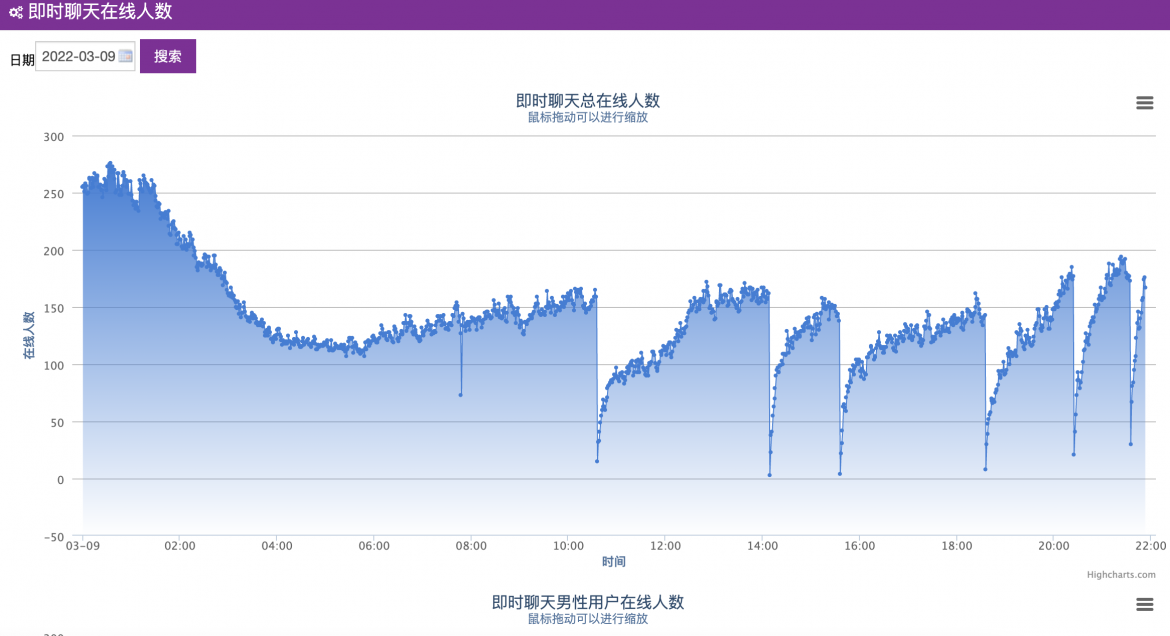Click the 12:00 x-axis time label
1170x636 pixels.
pyautogui.click(x=665, y=546)
